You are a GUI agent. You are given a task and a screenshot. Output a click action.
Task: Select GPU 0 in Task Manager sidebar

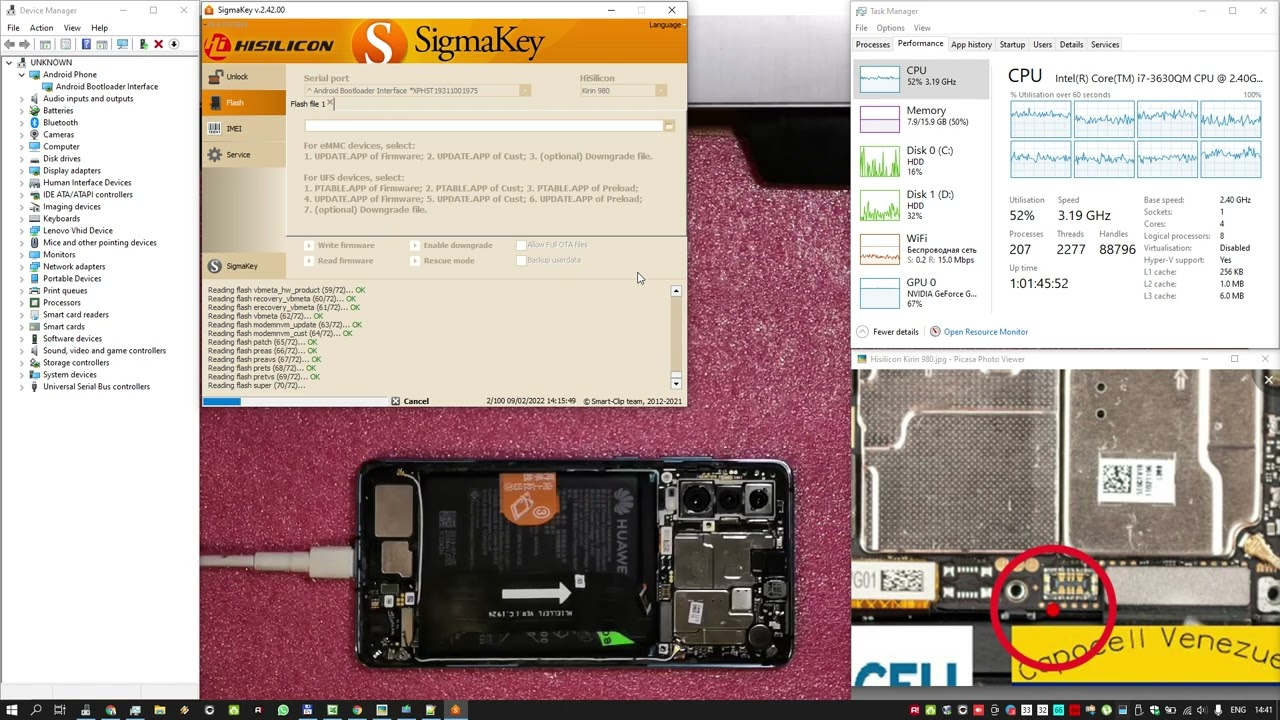(921, 293)
